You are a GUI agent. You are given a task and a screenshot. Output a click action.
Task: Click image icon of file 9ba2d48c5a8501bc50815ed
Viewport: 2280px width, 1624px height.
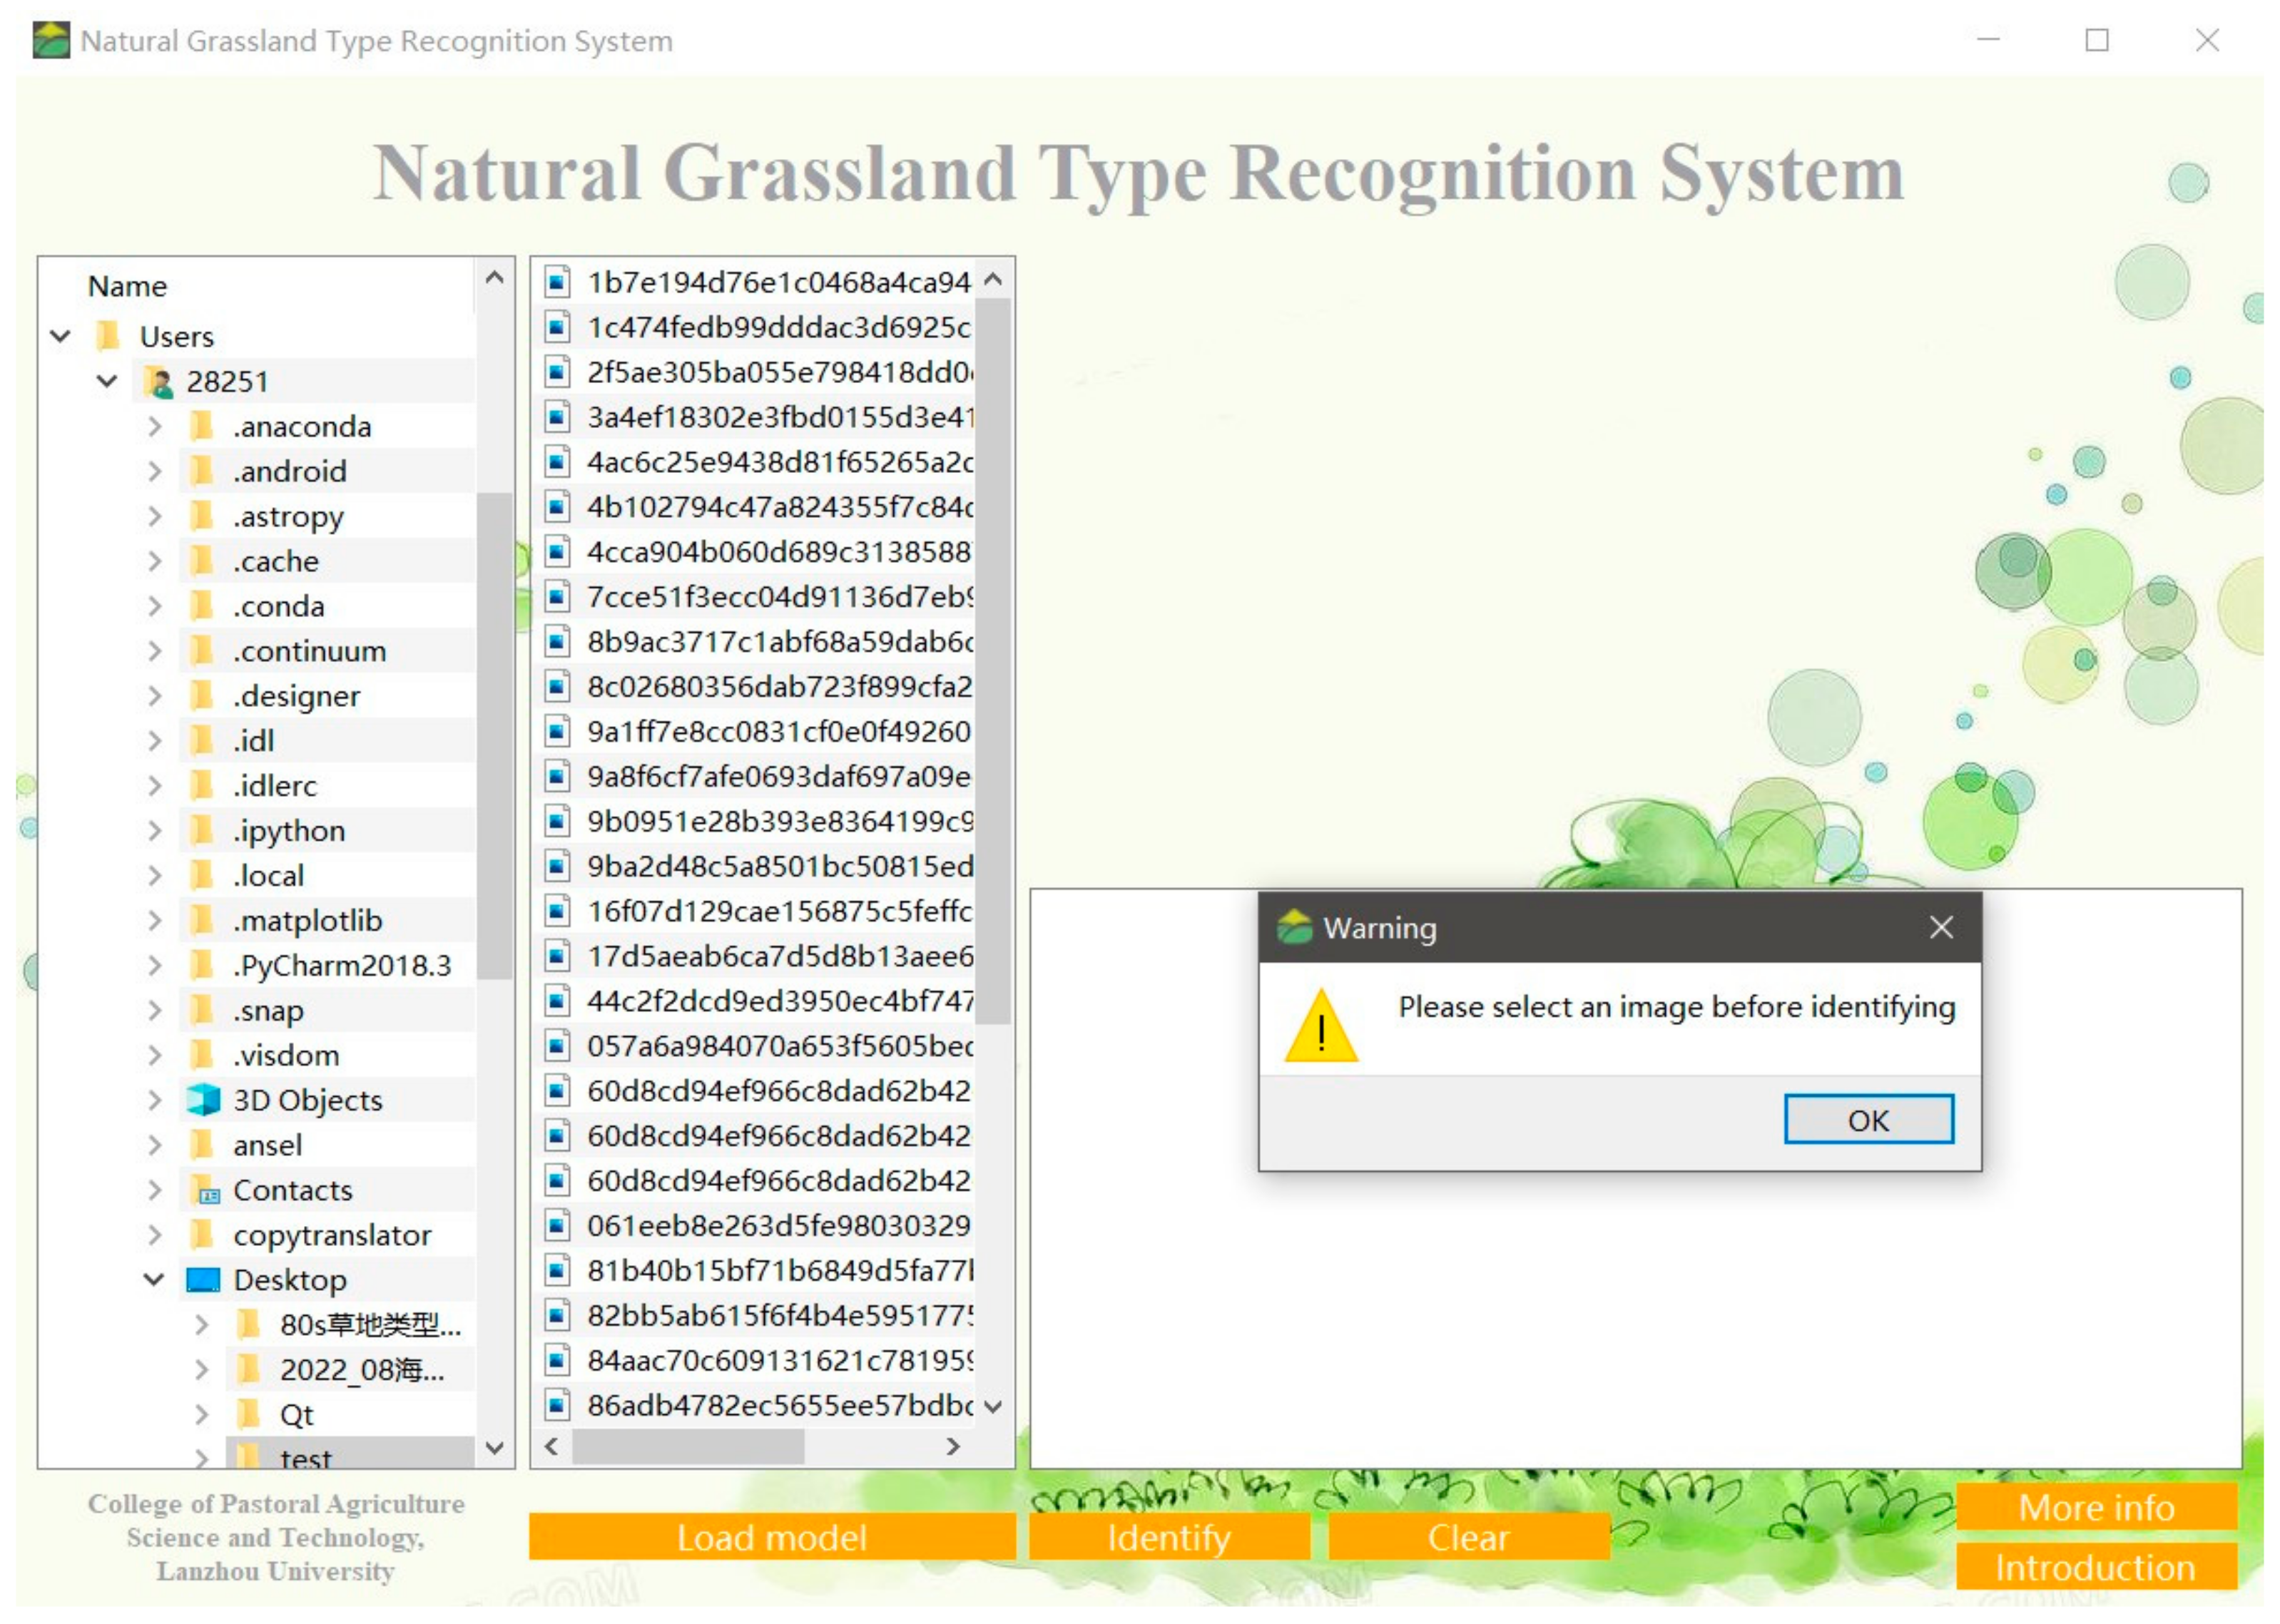click(x=557, y=866)
